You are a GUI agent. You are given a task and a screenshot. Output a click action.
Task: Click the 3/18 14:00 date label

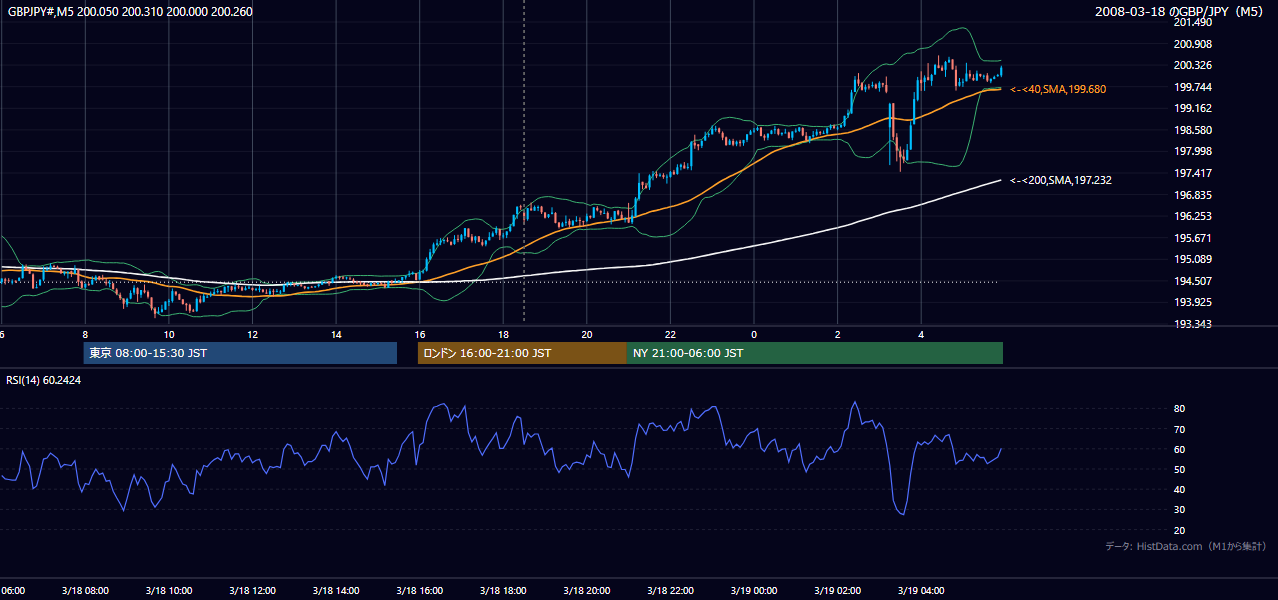336,591
